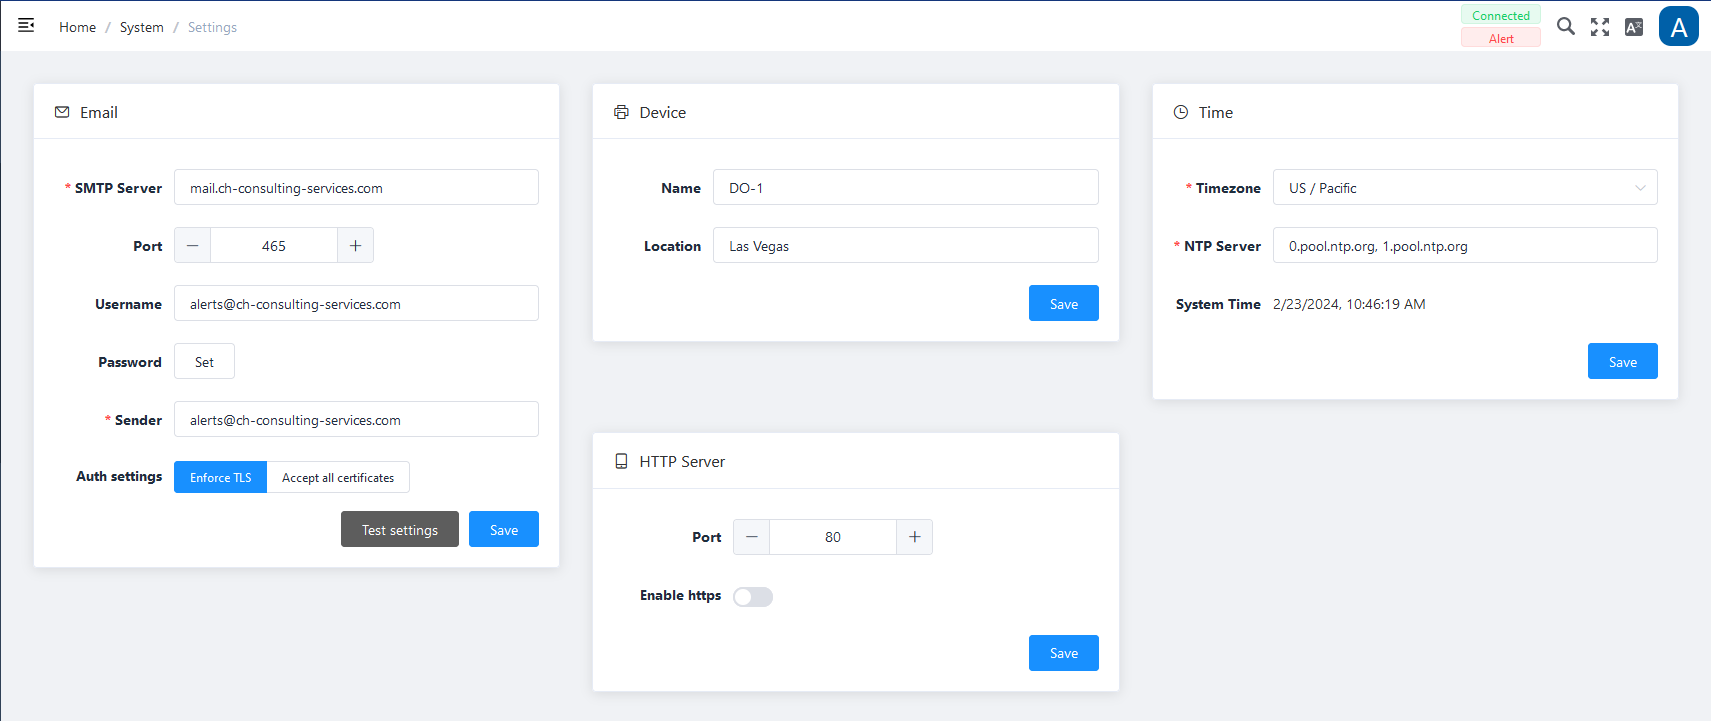Focus the NTP Server input field
The width and height of the screenshot is (1711, 721).
1464,246
